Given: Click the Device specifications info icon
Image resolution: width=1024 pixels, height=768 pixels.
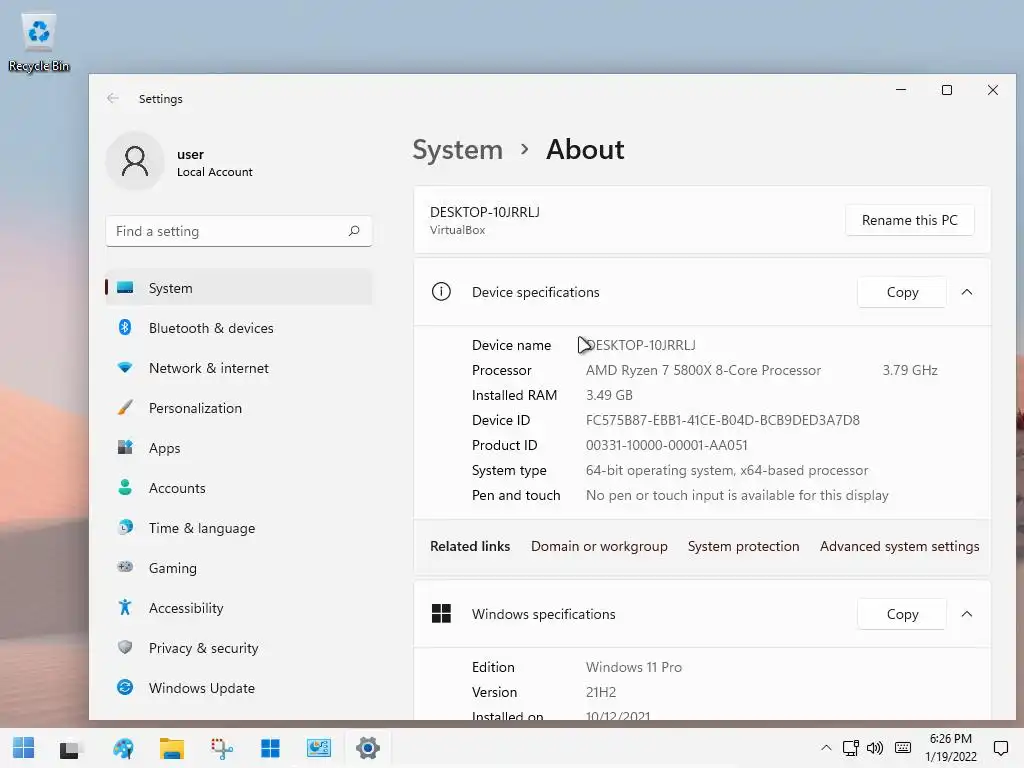Looking at the screenshot, I should click(441, 292).
